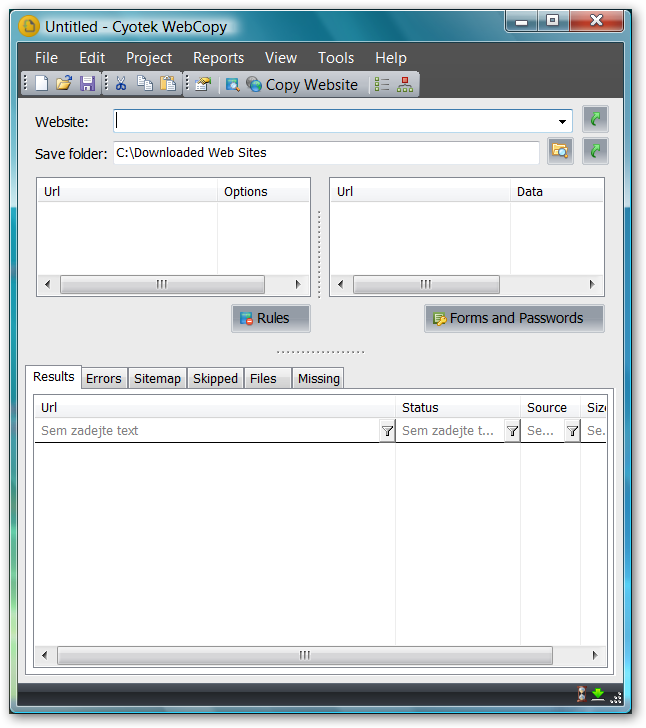Create a new project with the New icon
Screen dimensions: 646x728
tap(42, 84)
